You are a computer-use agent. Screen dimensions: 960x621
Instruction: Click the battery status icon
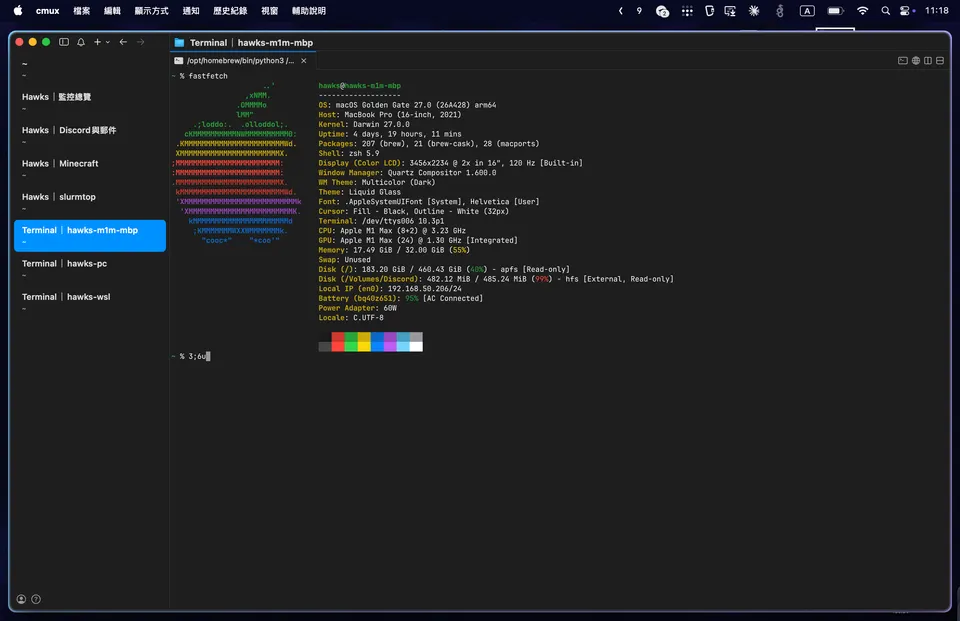pos(835,11)
